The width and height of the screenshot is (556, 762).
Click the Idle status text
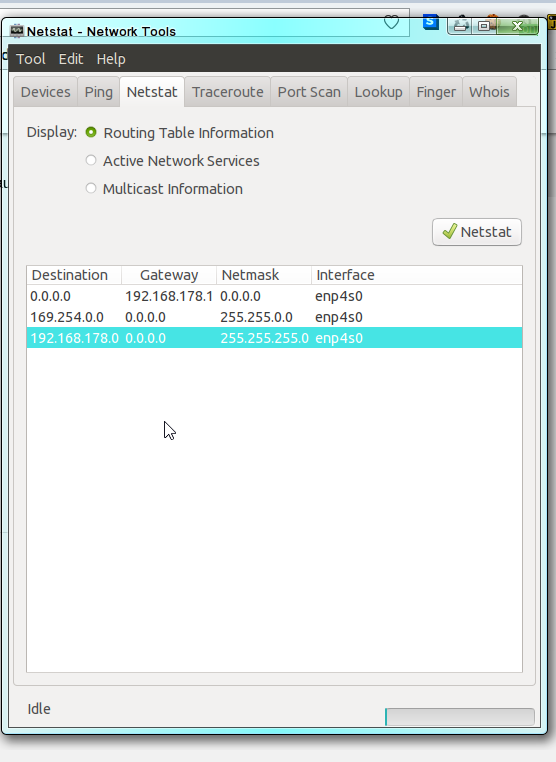coord(39,709)
